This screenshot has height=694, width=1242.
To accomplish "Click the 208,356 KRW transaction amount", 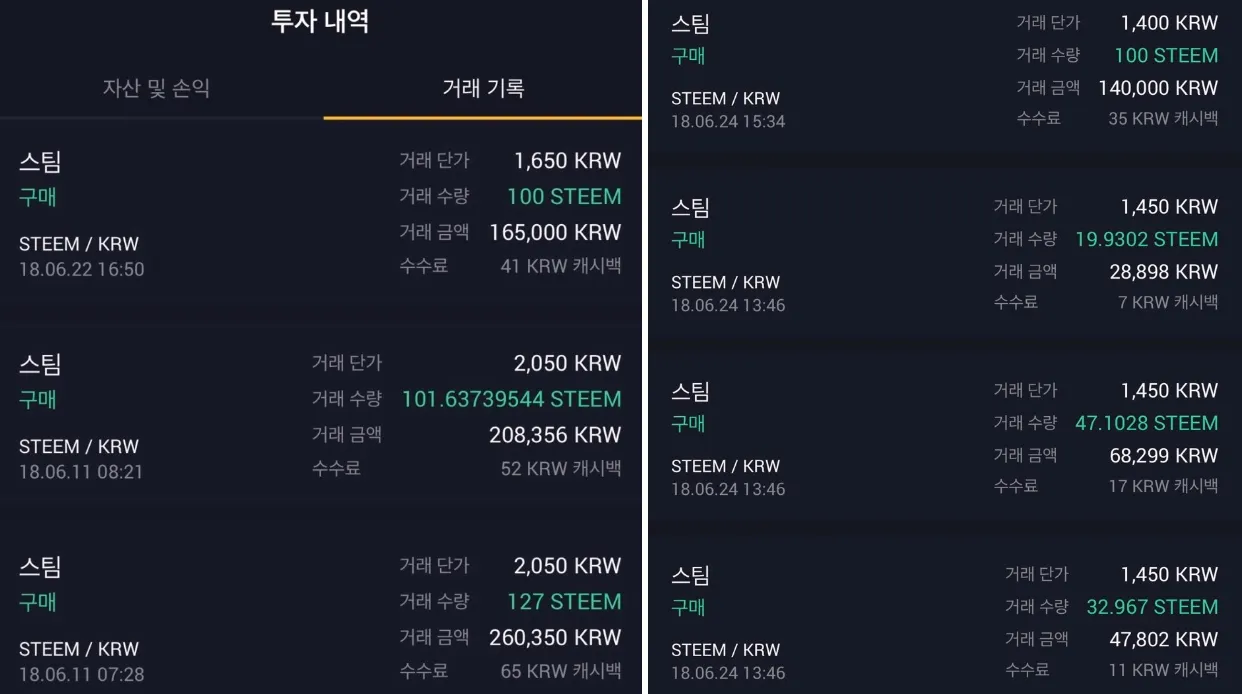I will coord(555,435).
